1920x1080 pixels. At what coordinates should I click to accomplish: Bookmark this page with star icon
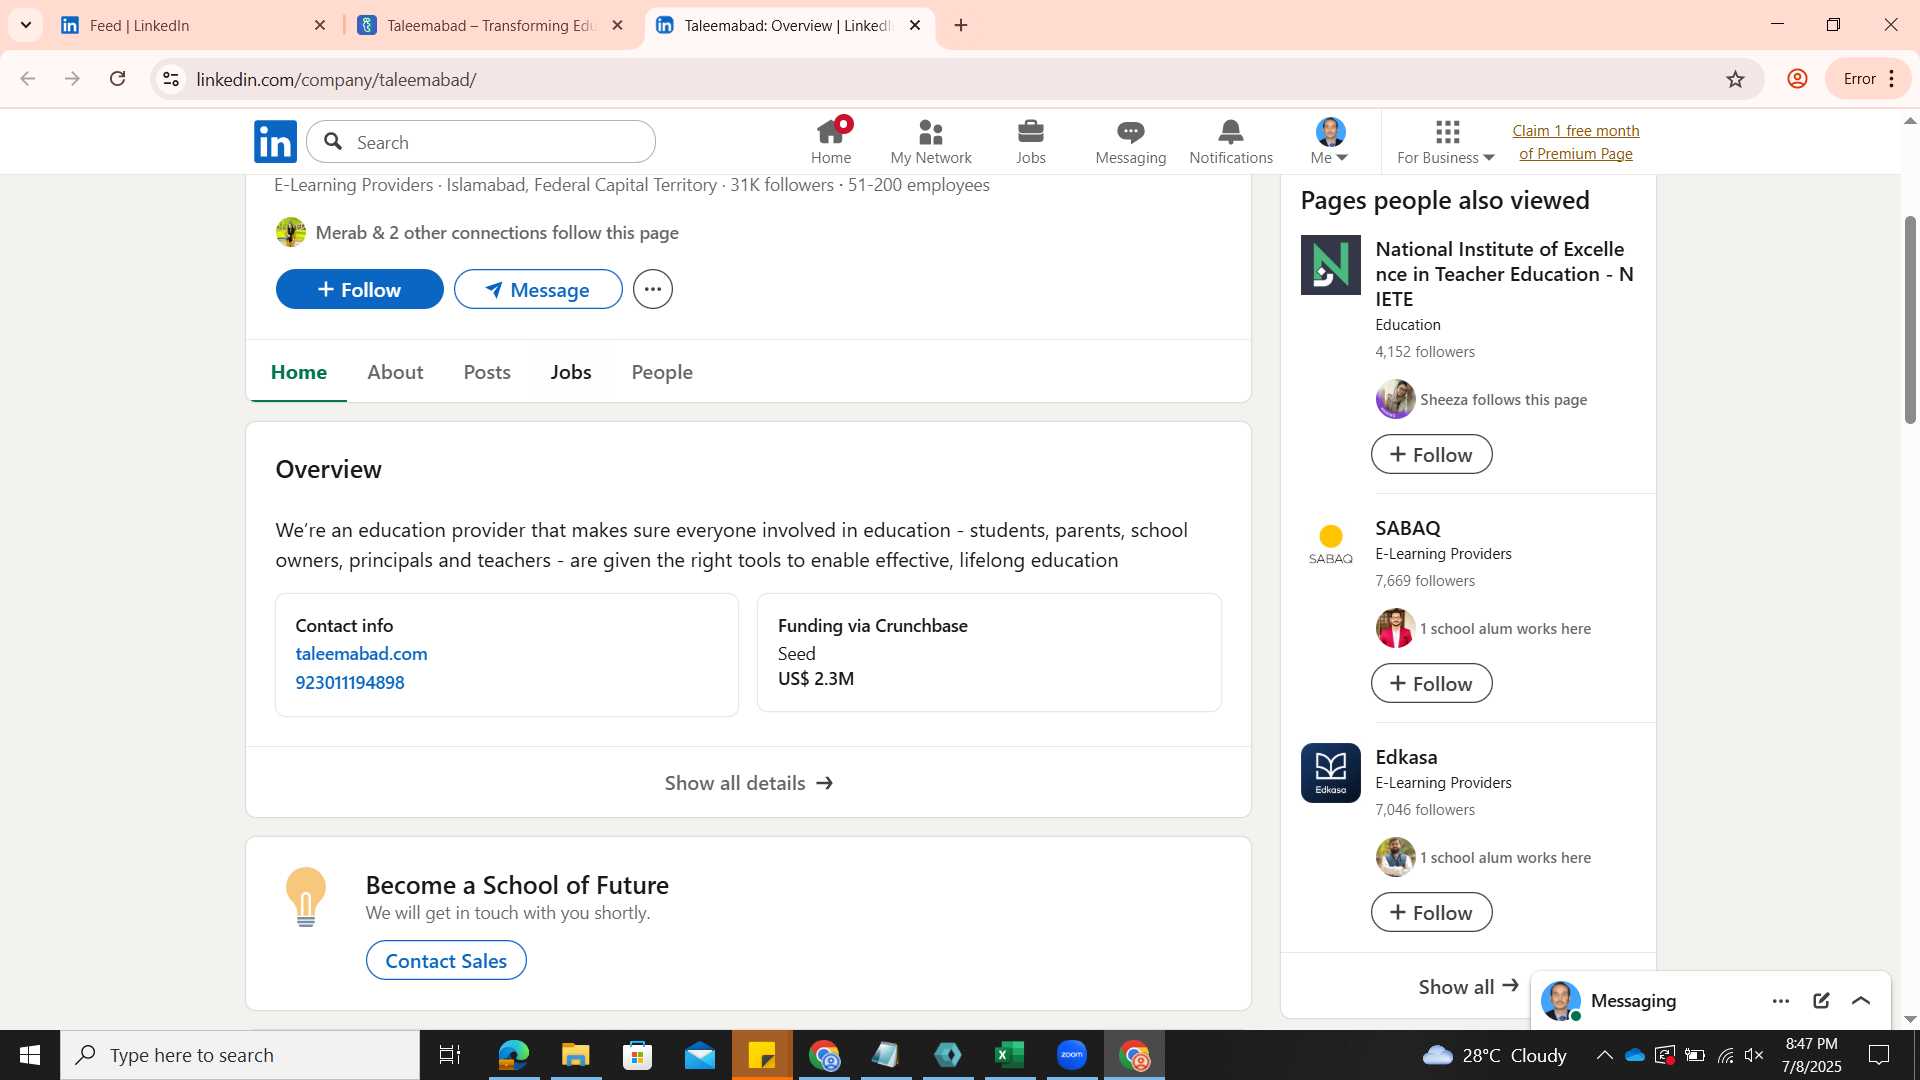1735,79
